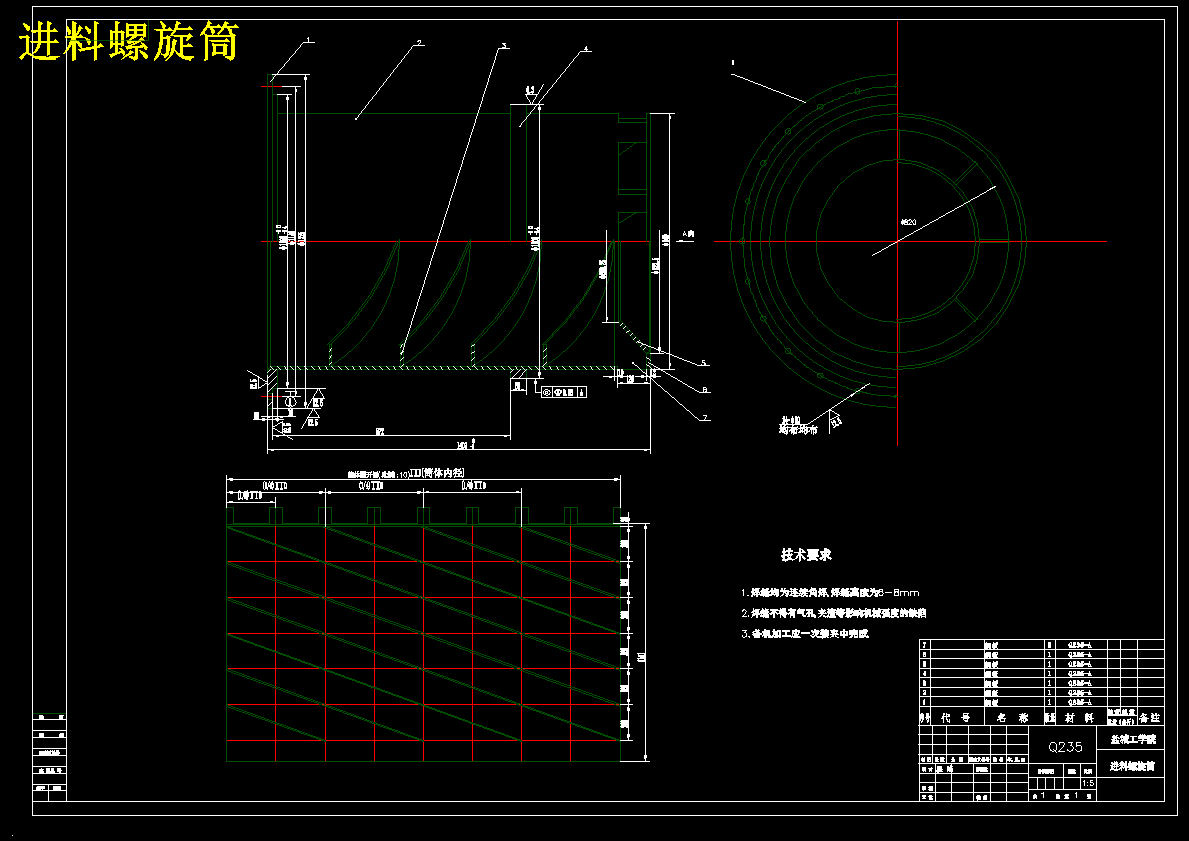
Task: Click the 材料 column header
Action: click(1079, 717)
